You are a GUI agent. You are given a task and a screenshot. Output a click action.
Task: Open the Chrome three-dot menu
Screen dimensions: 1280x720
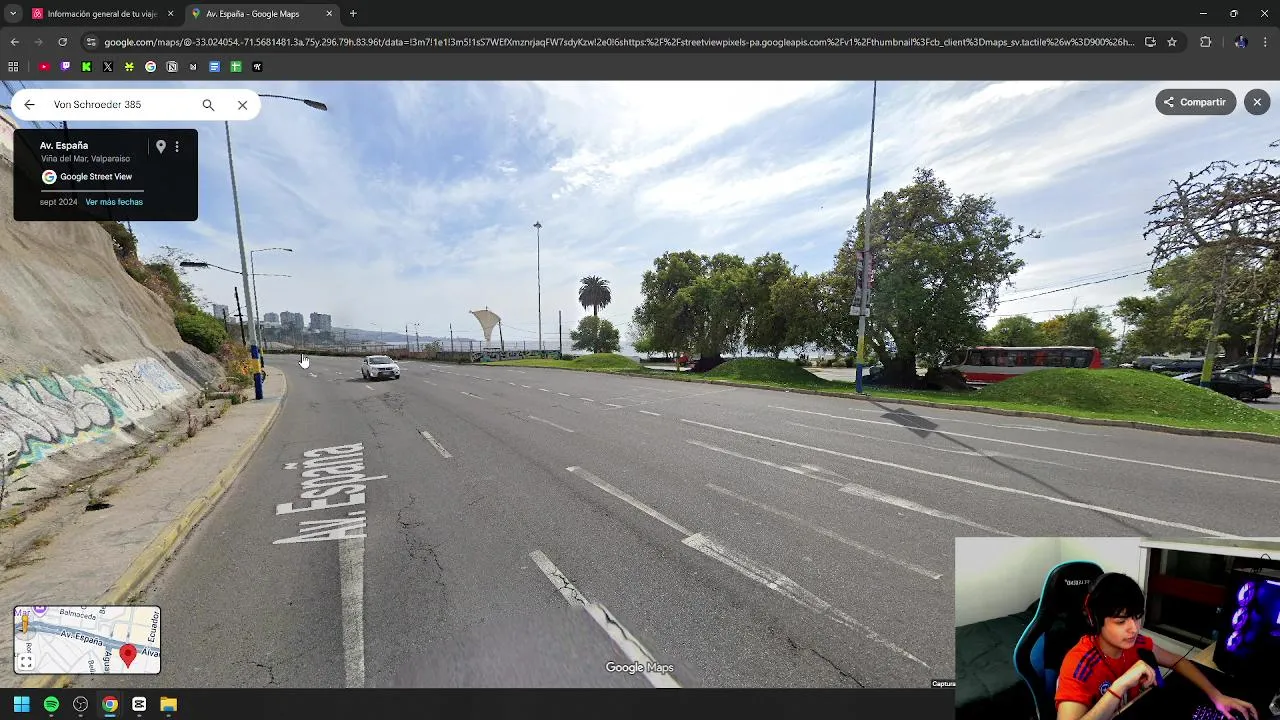coord(1266,42)
